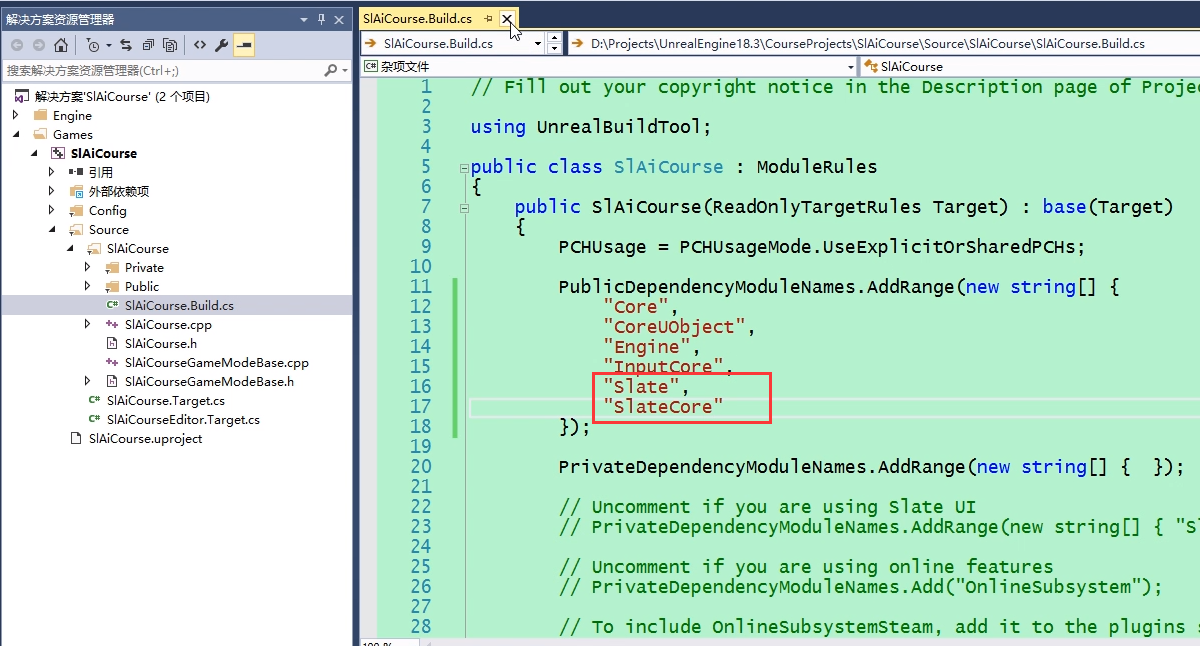This screenshot has width=1200, height=646.
Task: Select the Config folder item
Action: 108,210
